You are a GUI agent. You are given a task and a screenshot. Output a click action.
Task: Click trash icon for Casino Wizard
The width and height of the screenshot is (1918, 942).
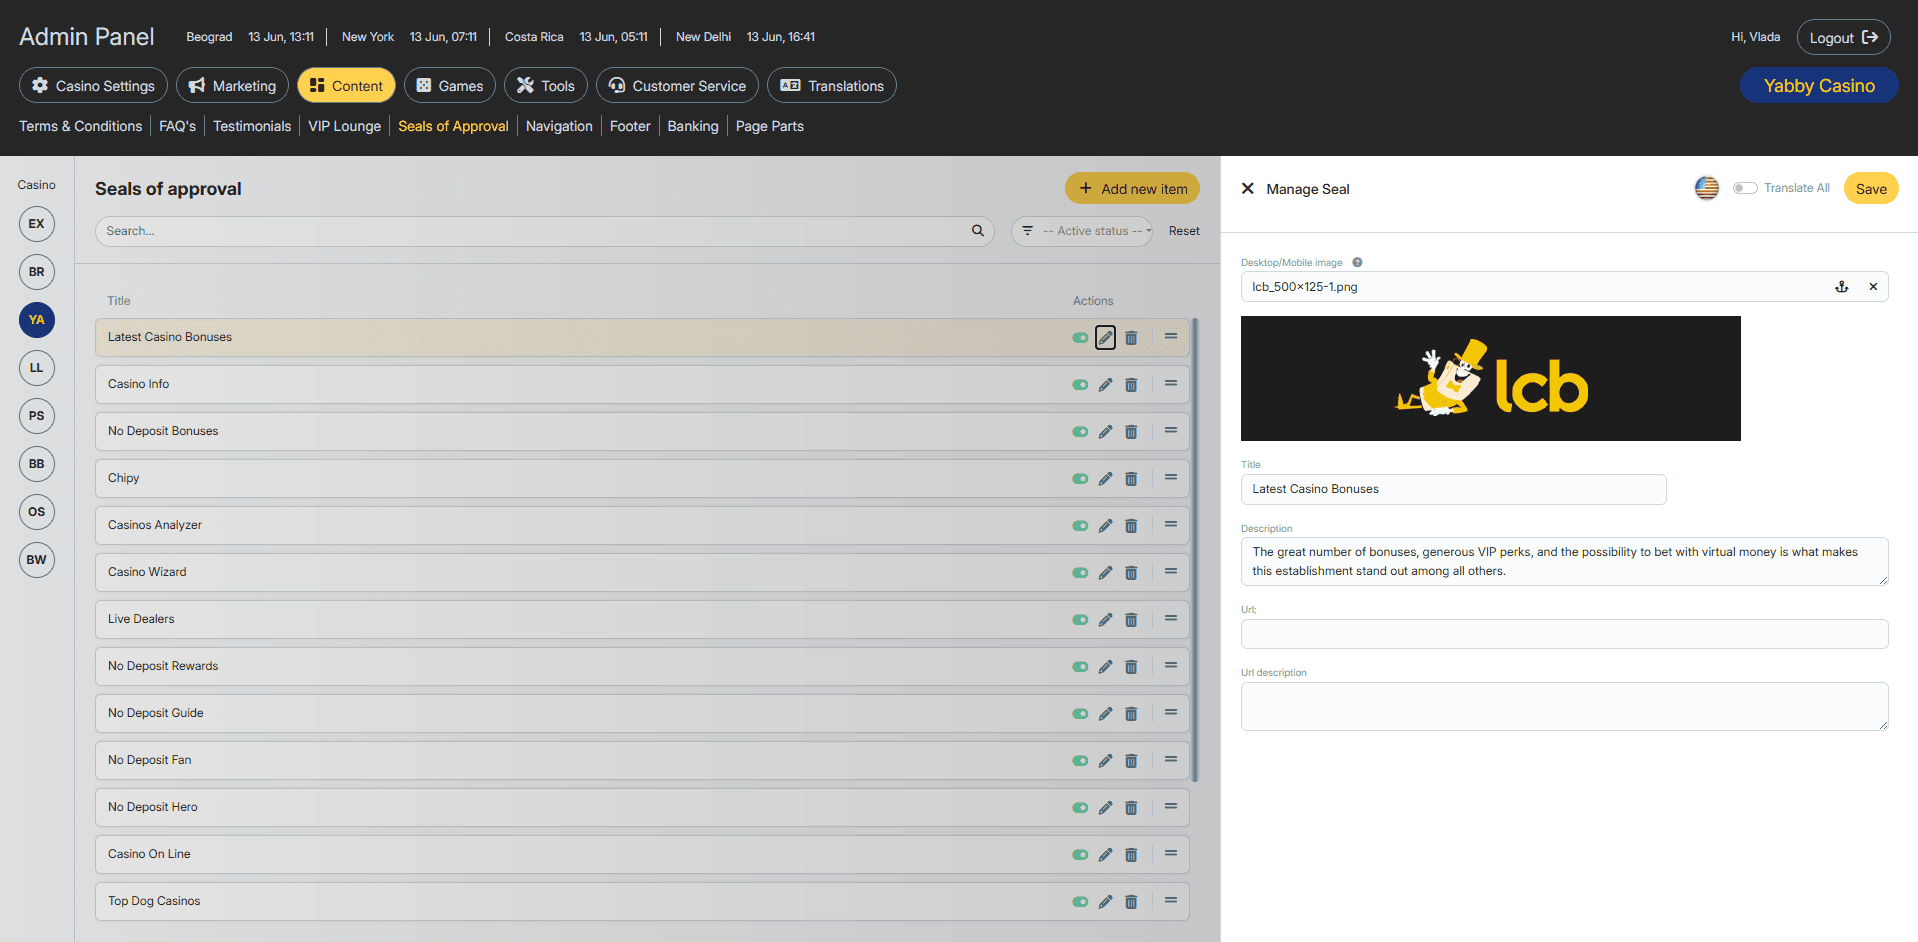point(1131,573)
